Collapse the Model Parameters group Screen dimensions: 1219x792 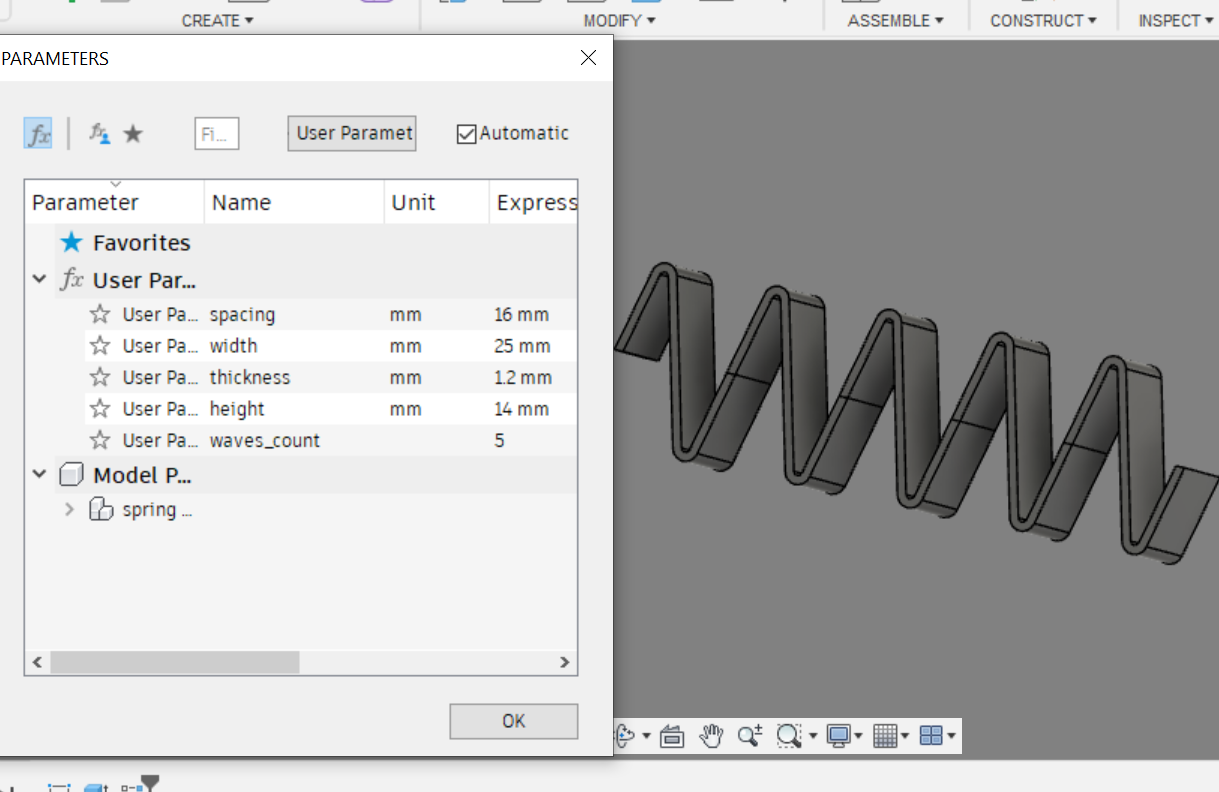(39, 474)
